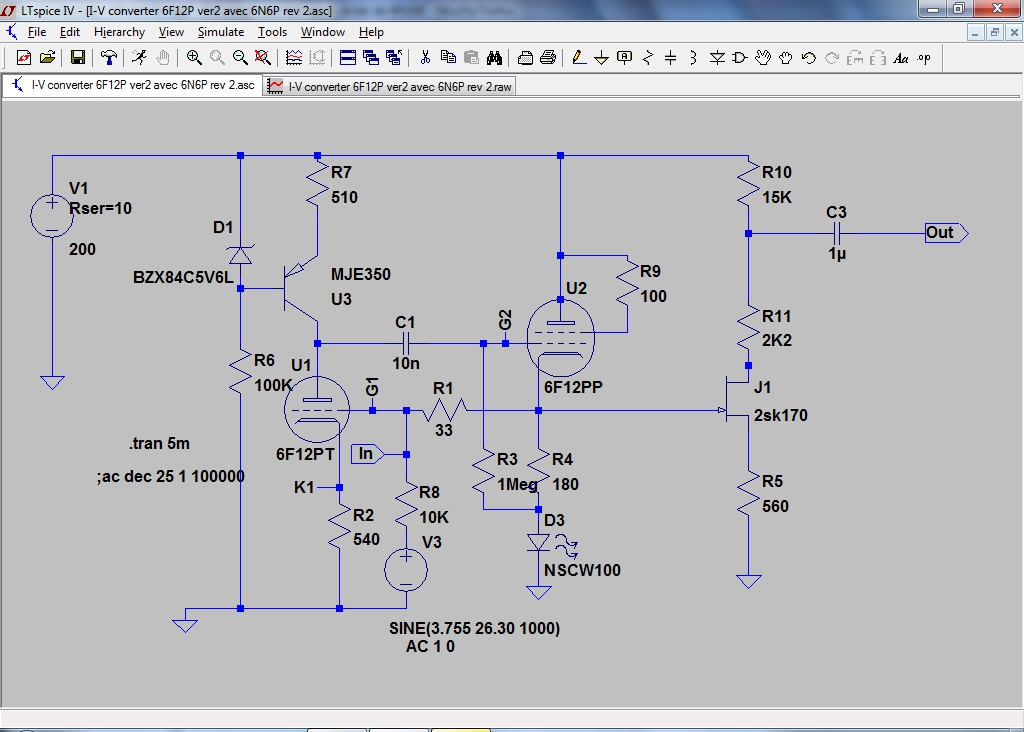
Task: Click the Redo arrow icon
Action: pyautogui.click(x=832, y=58)
